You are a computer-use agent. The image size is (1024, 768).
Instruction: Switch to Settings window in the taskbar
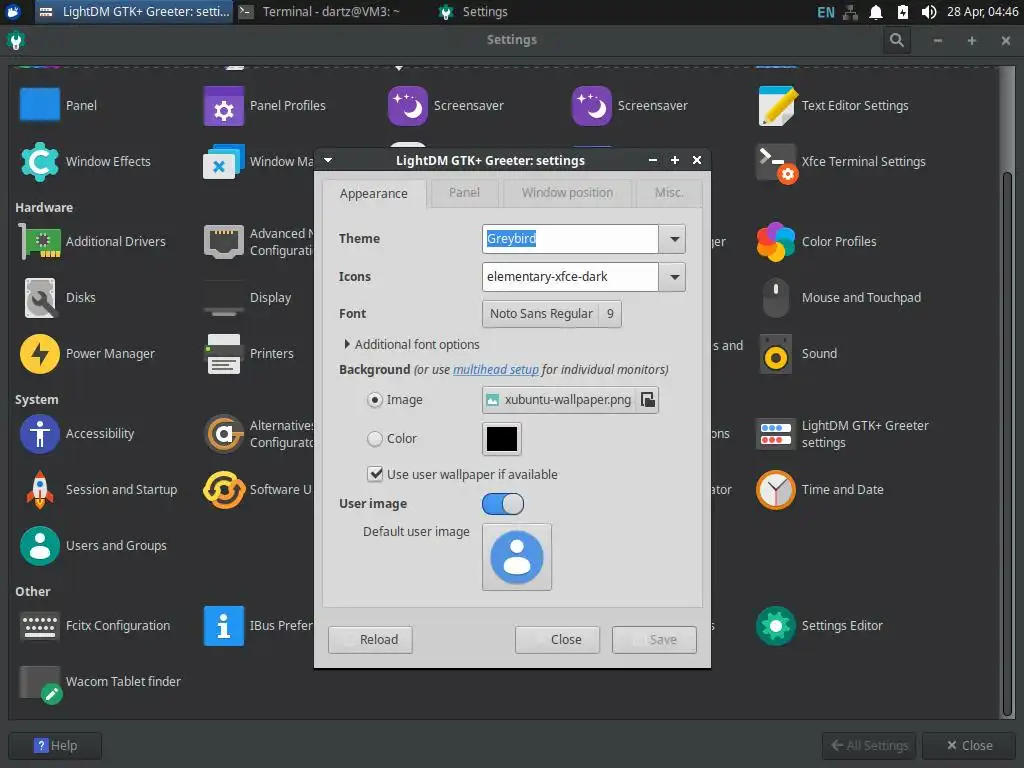click(474, 12)
